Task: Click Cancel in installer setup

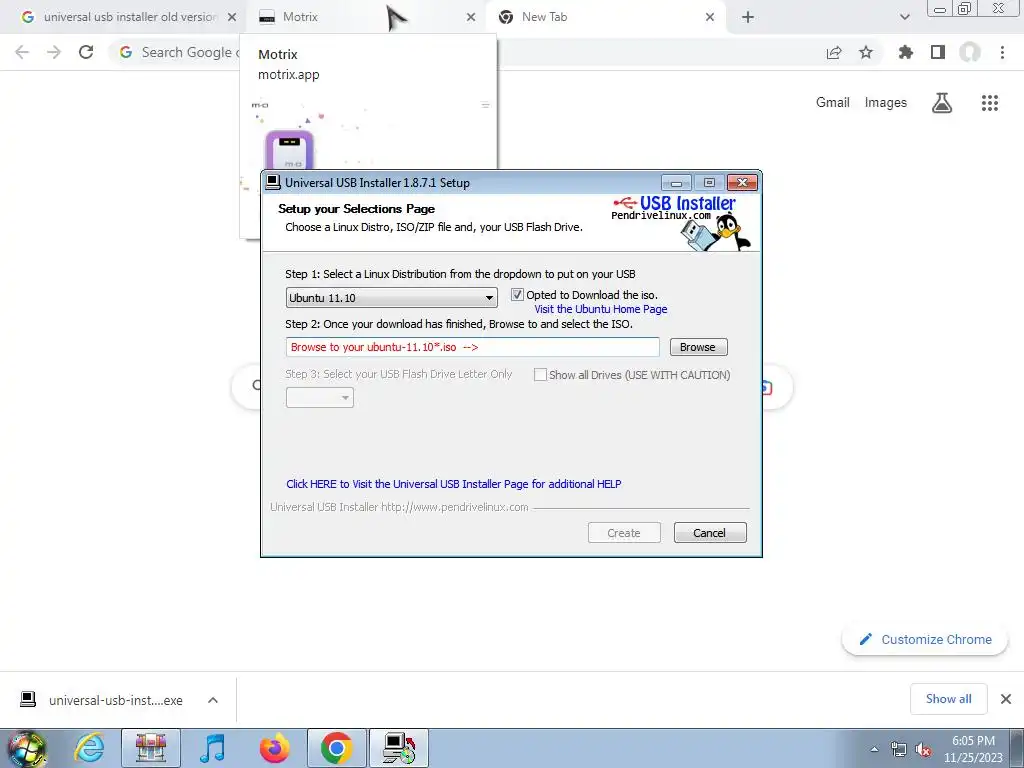Action: (710, 533)
